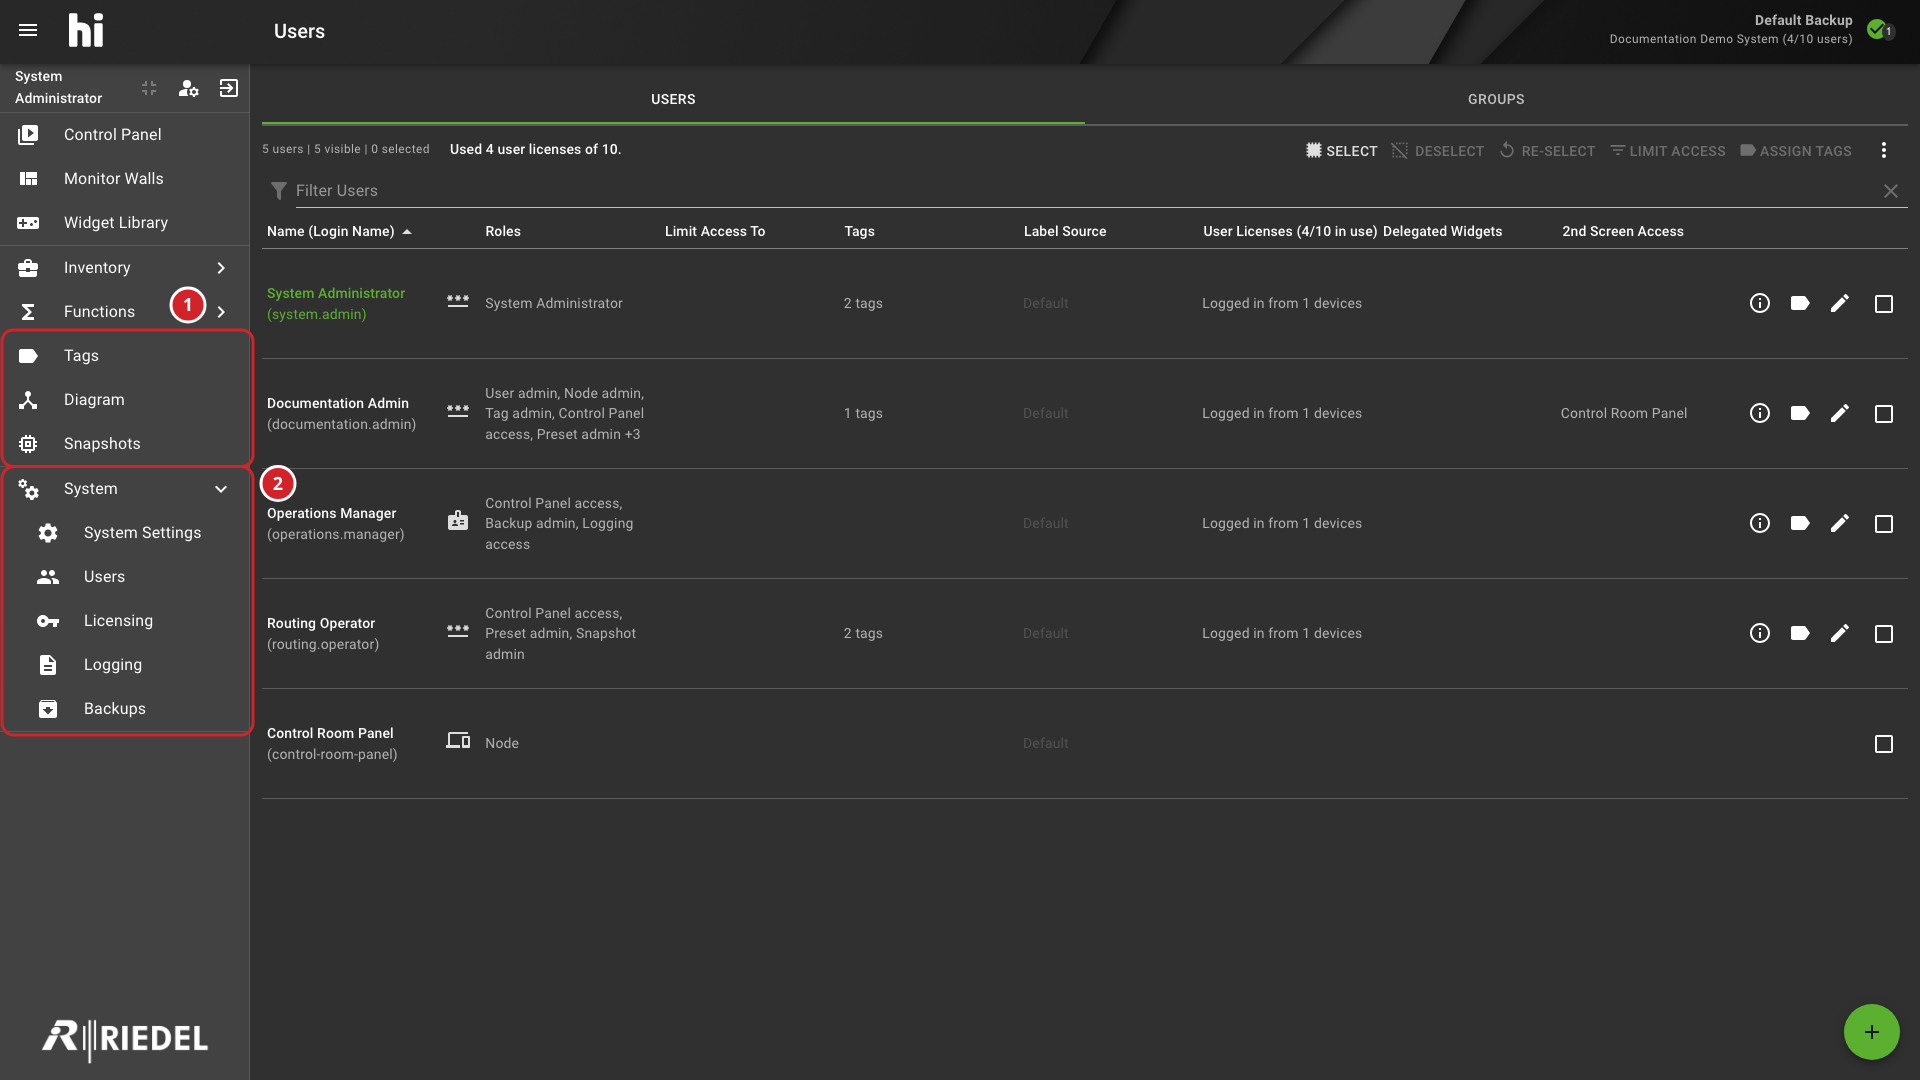1920x1080 pixels.
Task: Click the SELECT all button
Action: (x=1341, y=151)
